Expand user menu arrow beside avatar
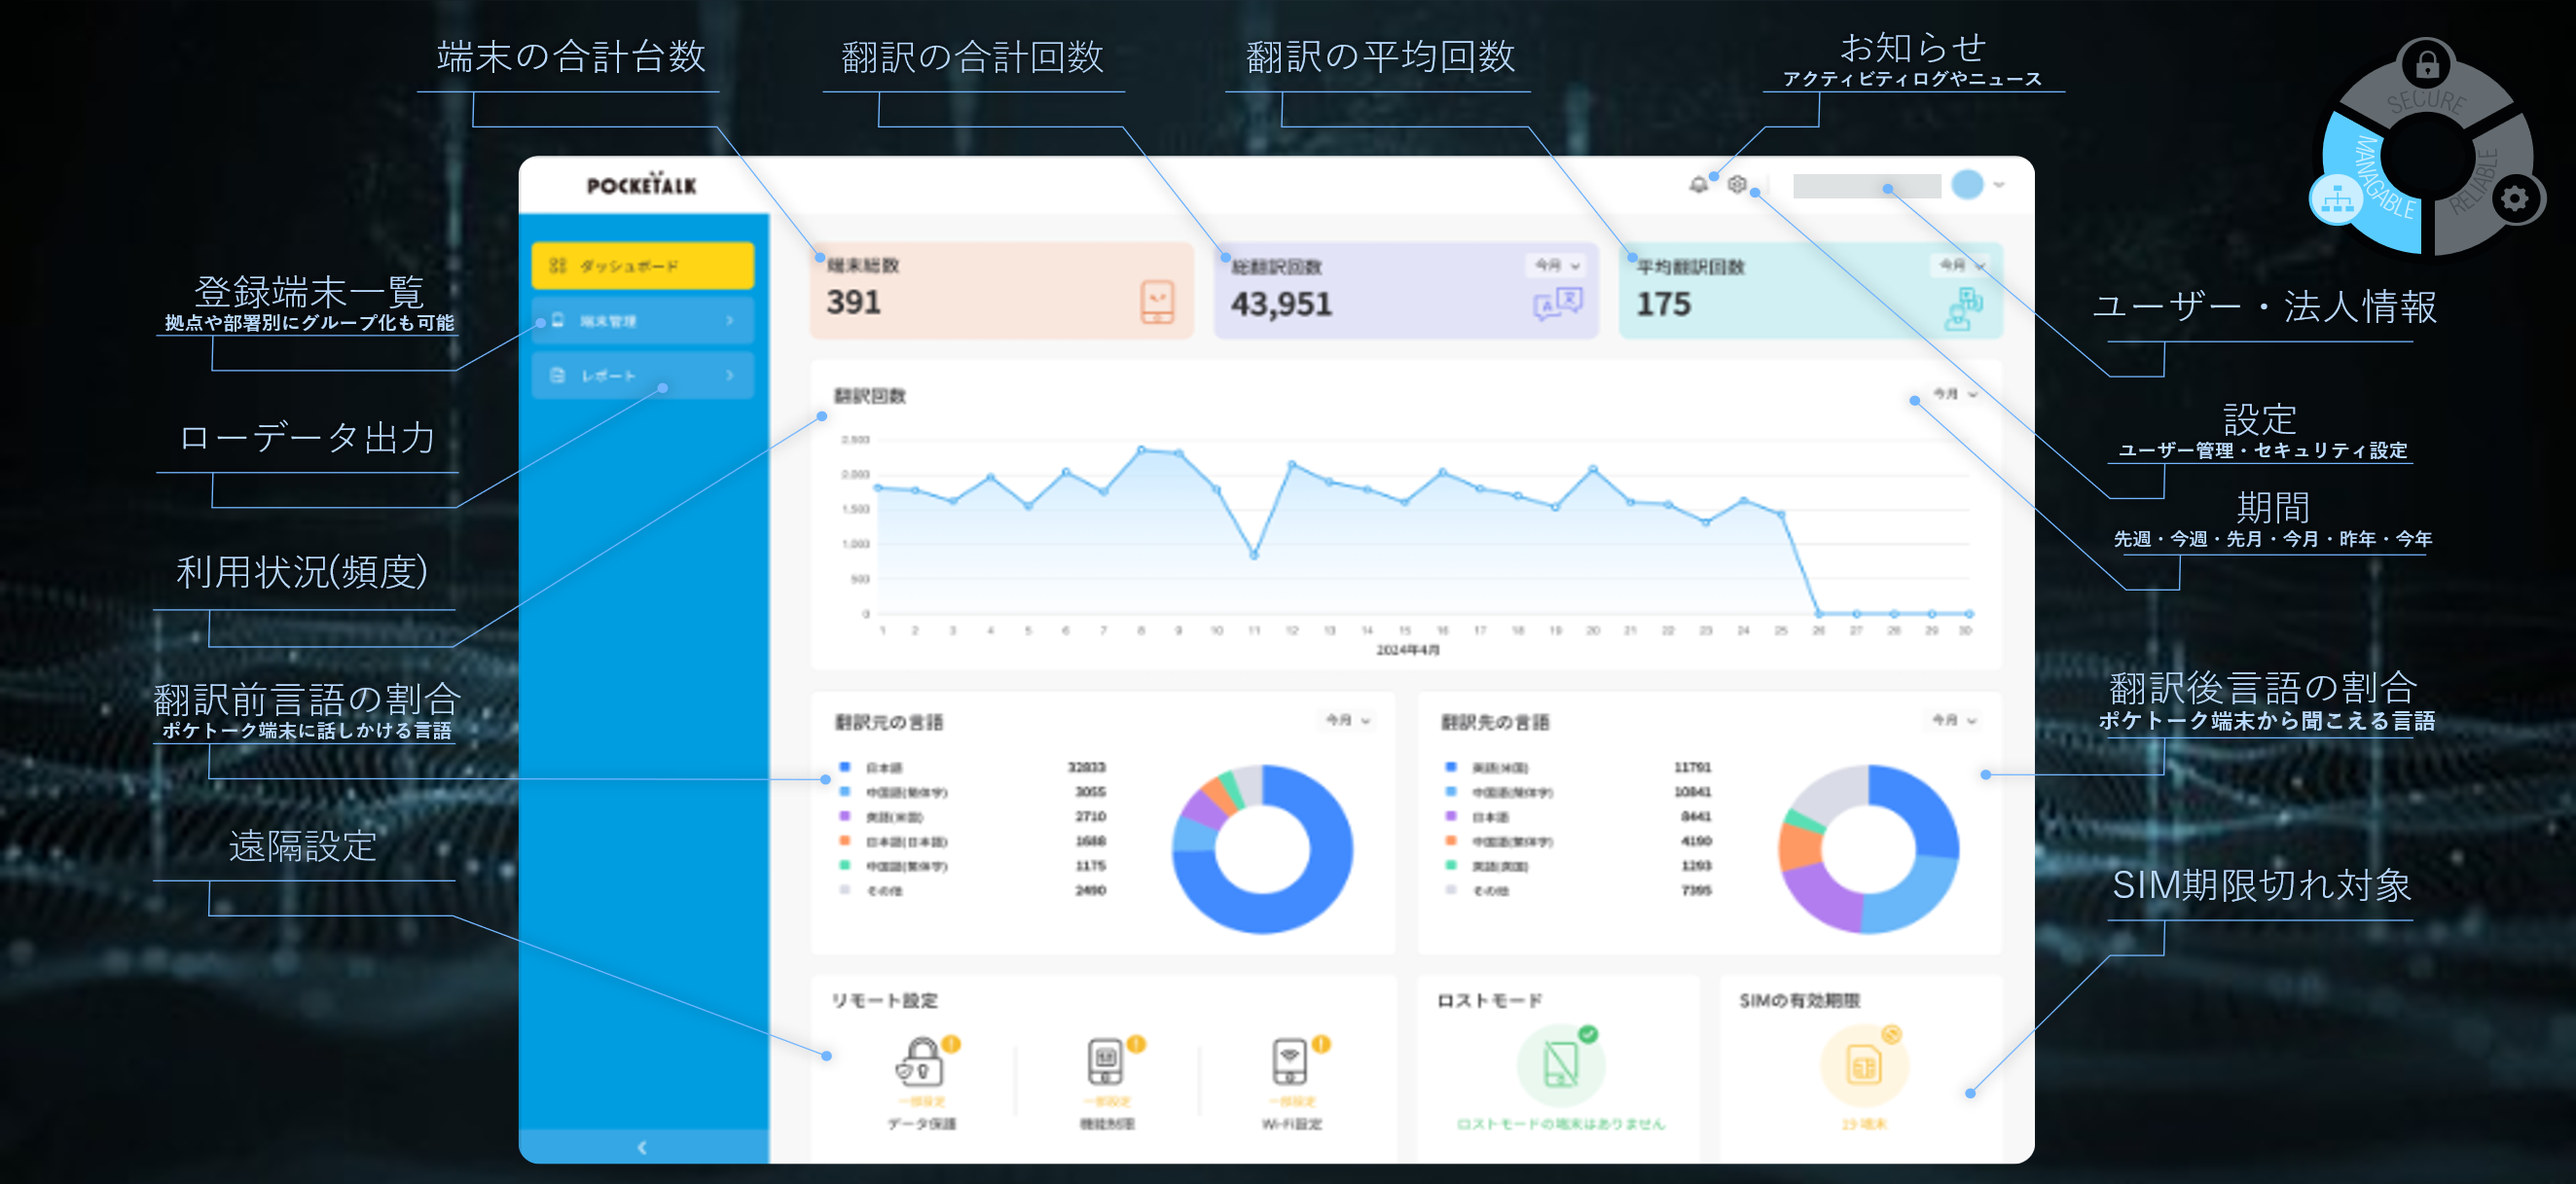This screenshot has width=2576, height=1184. tap(1999, 185)
